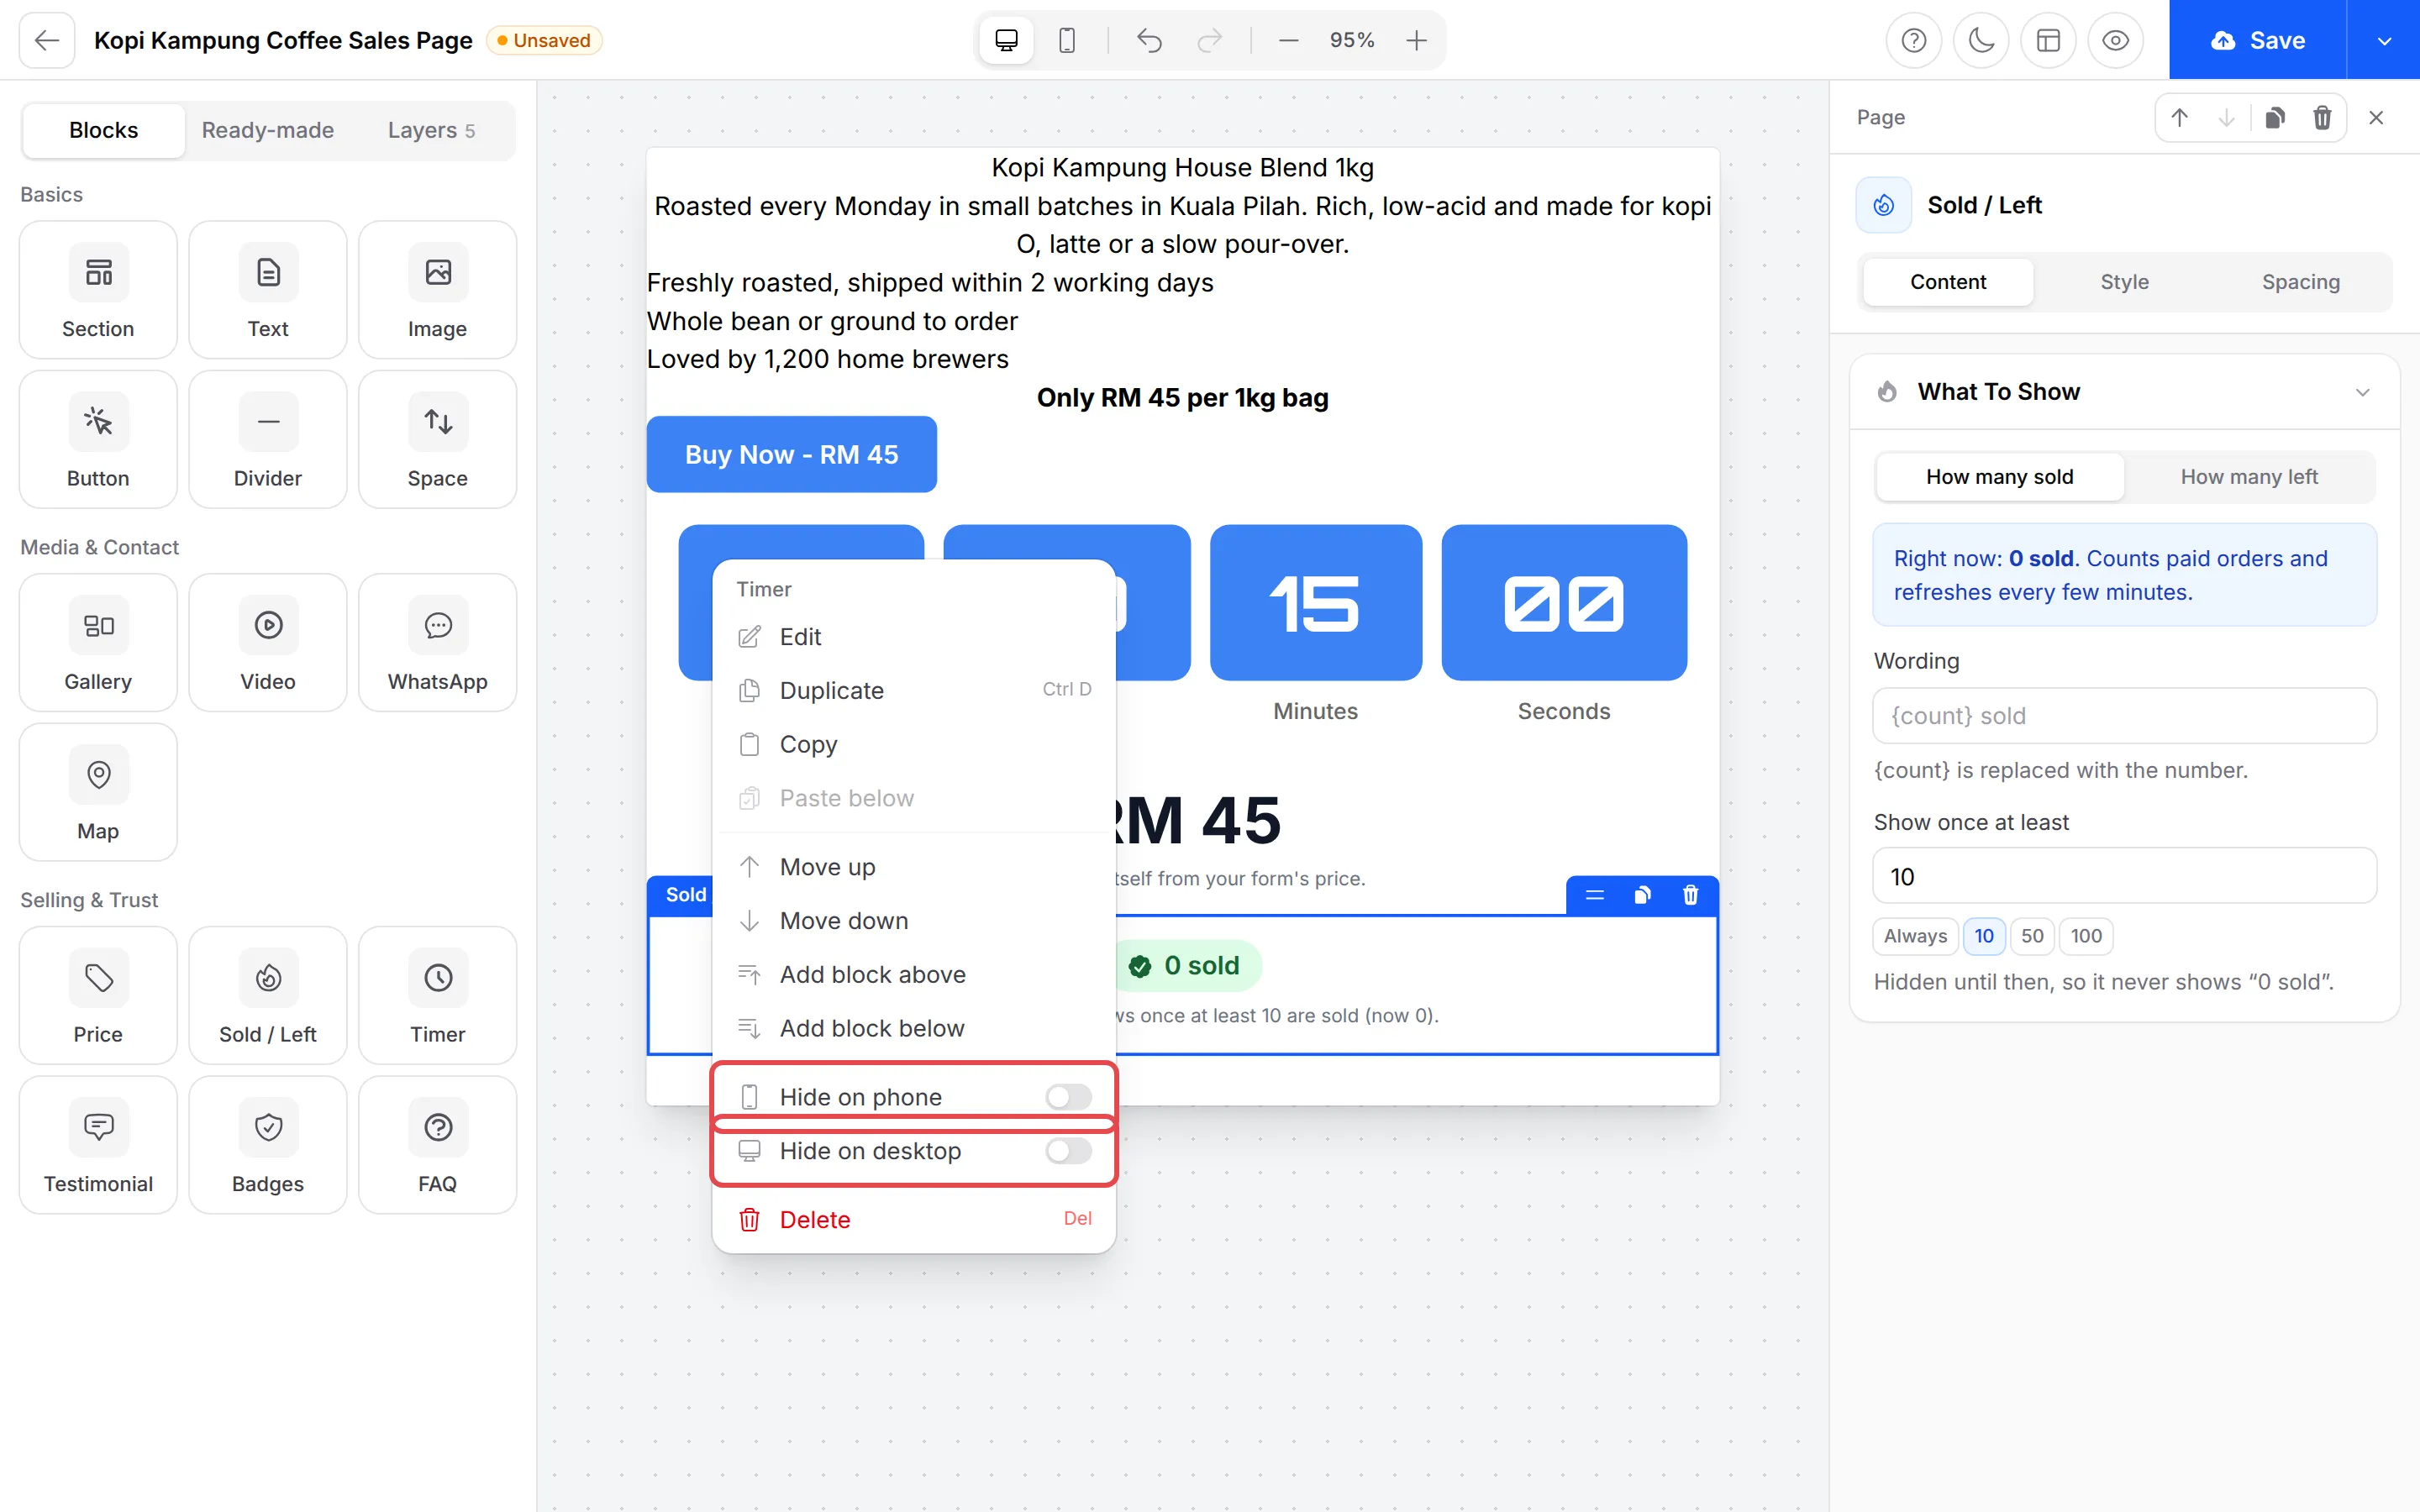
Task: Add a Space block
Action: (437, 440)
